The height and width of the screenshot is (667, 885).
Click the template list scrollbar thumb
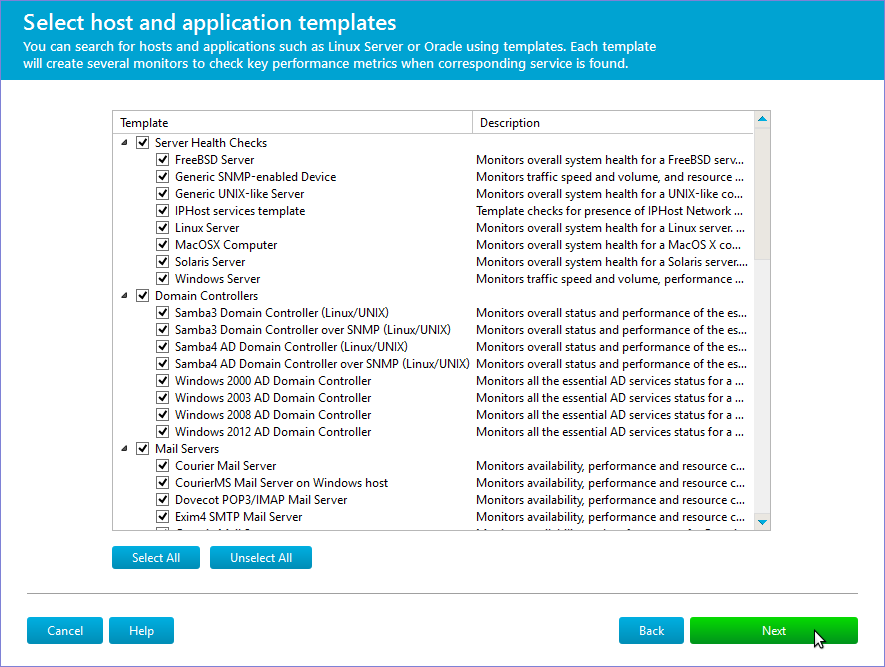(x=763, y=194)
